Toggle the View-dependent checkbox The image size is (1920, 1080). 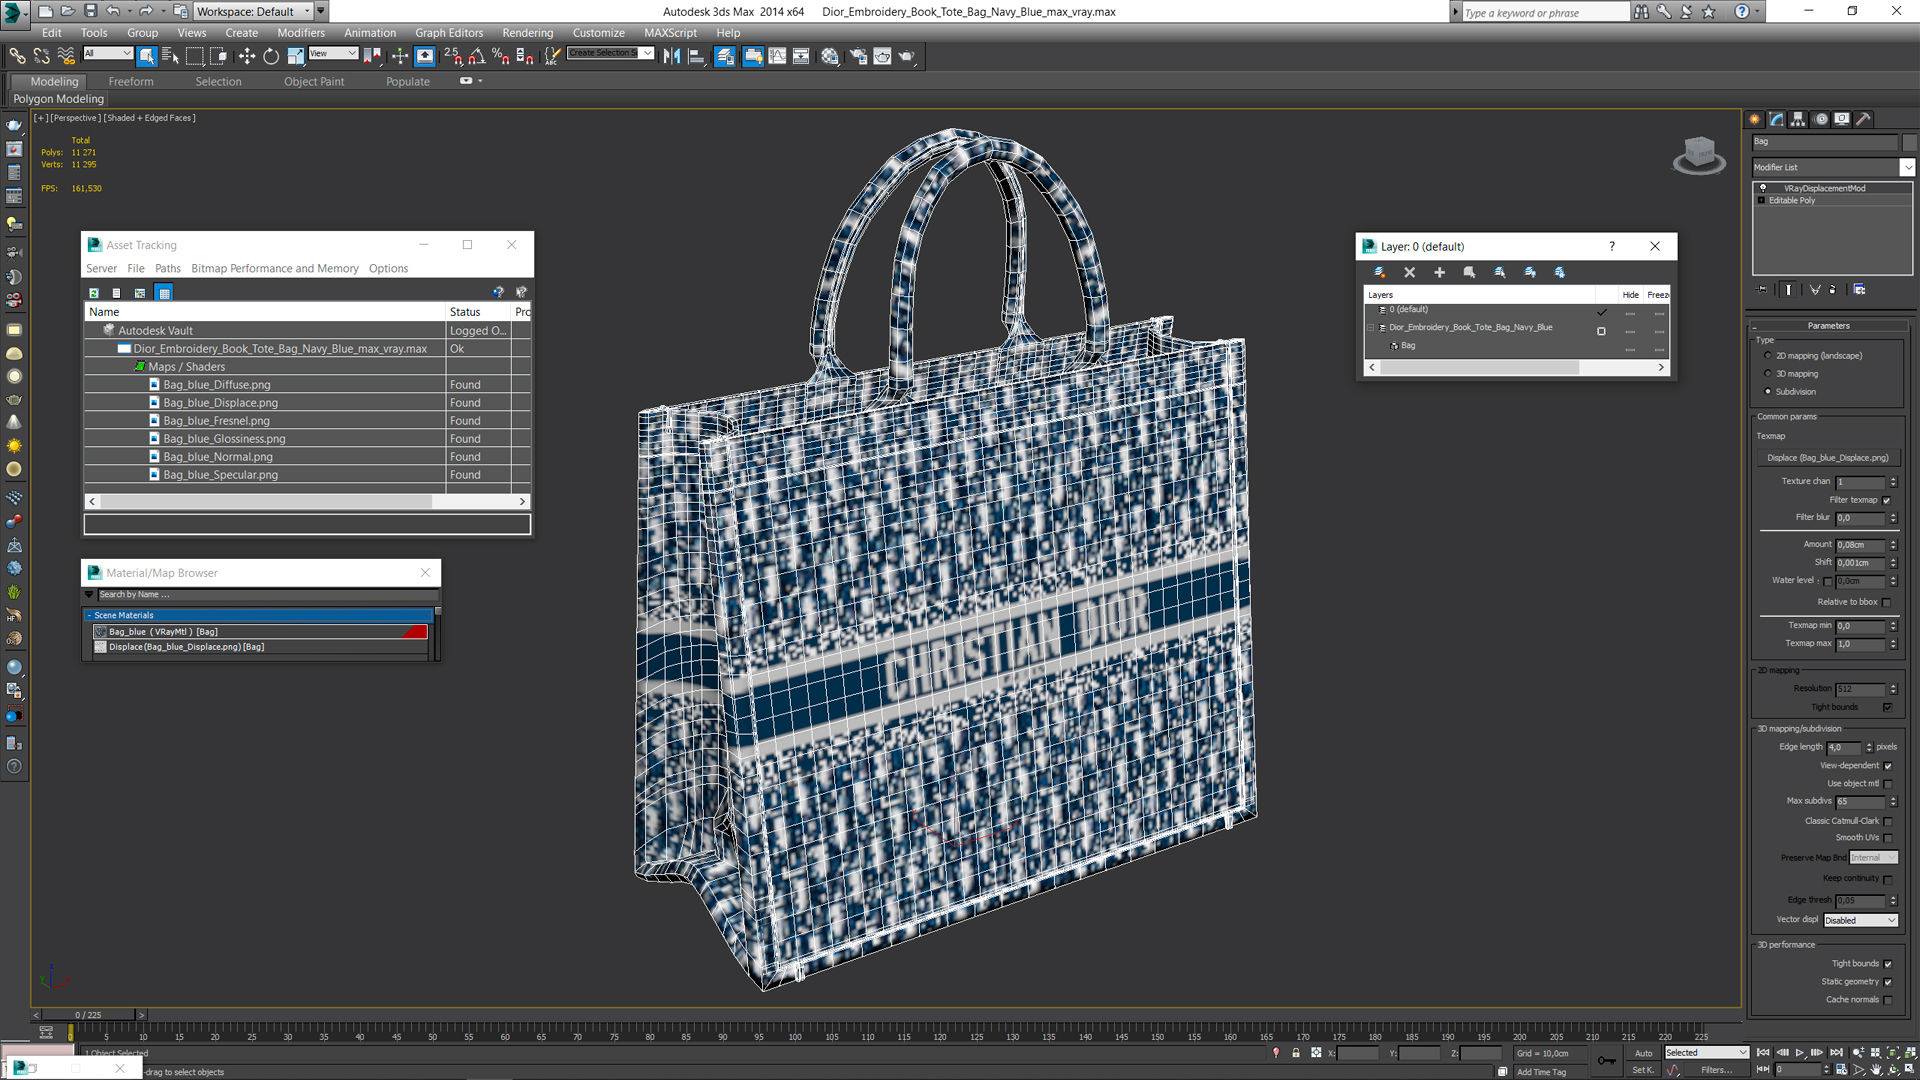pyautogui.click(x=1888, y=766)
